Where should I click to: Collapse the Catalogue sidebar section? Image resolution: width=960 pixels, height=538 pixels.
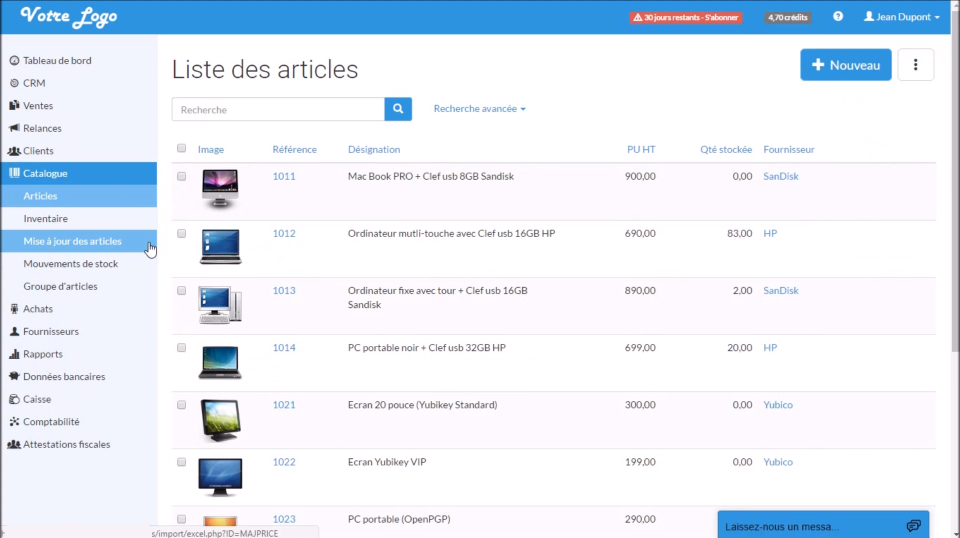(x=46, y=174)
